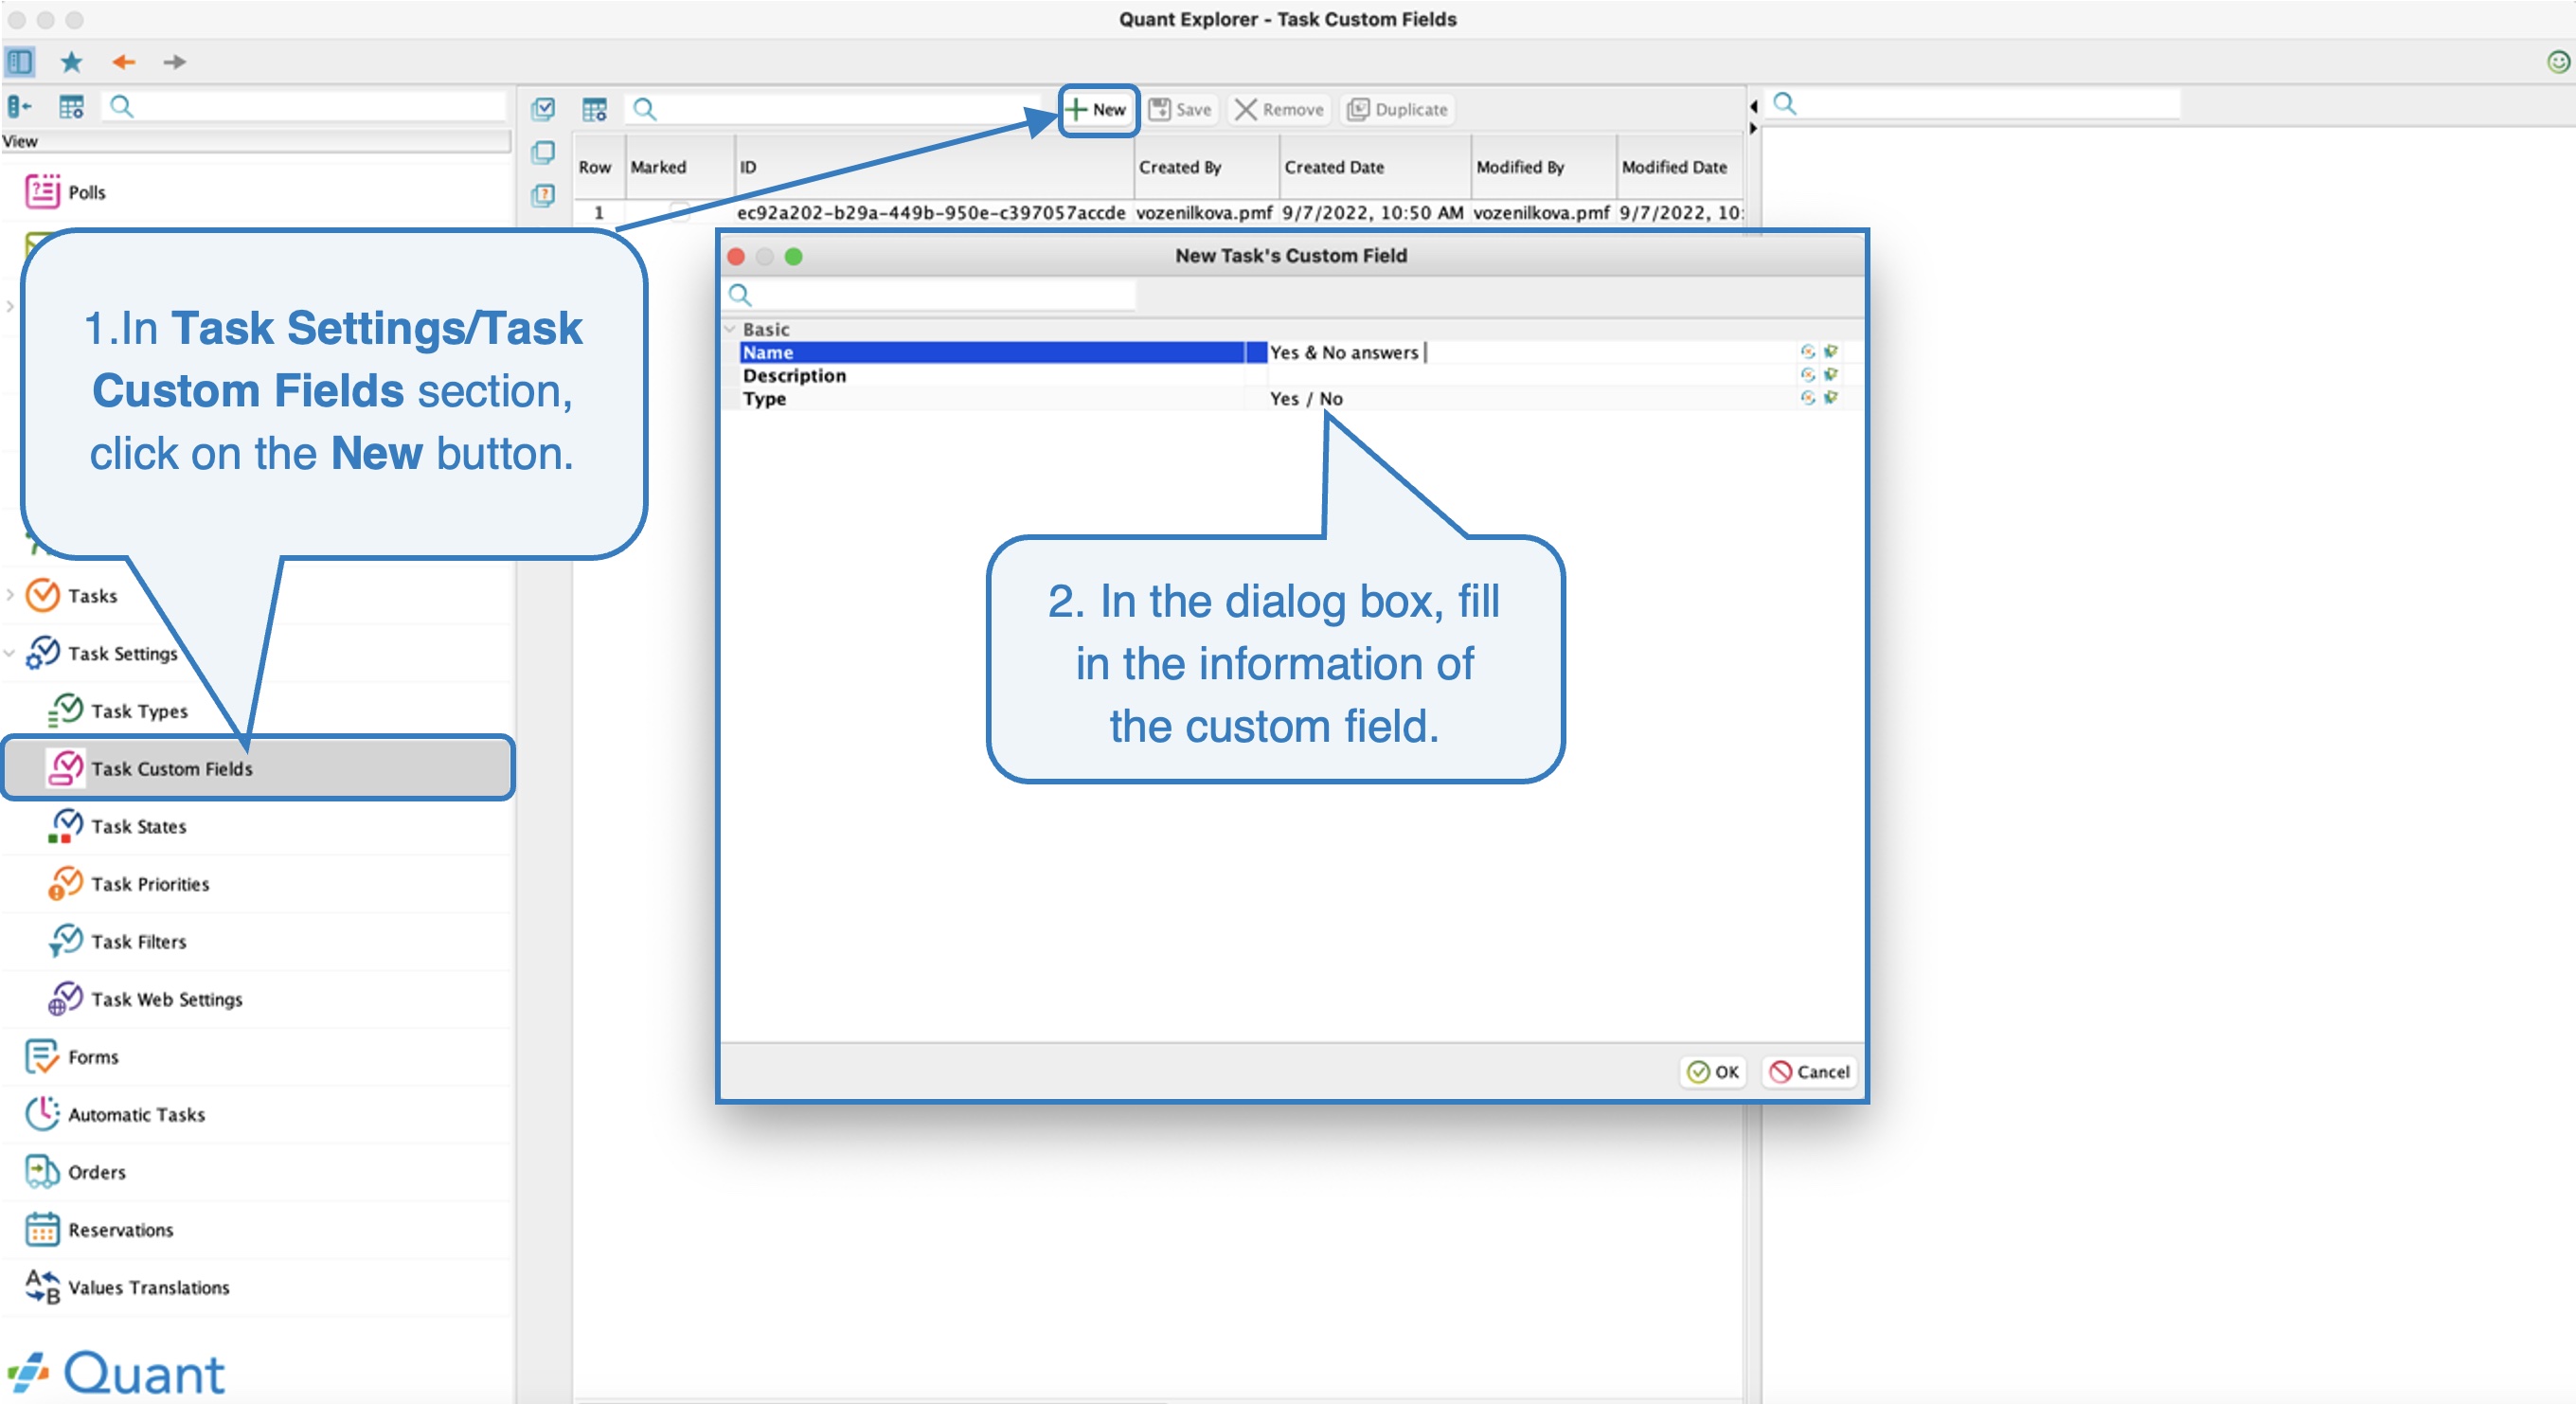Collapse the Basic section in dialog
The width and height of the screenshot is (2576, 1404).
click(x=730, y=329)
